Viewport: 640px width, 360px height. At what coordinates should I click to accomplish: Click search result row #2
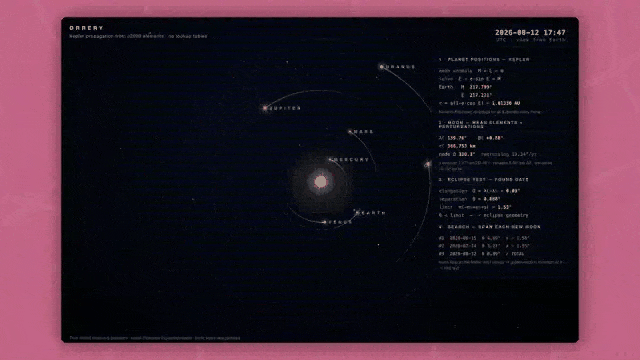pyautogui.click(x=484, y=246)
